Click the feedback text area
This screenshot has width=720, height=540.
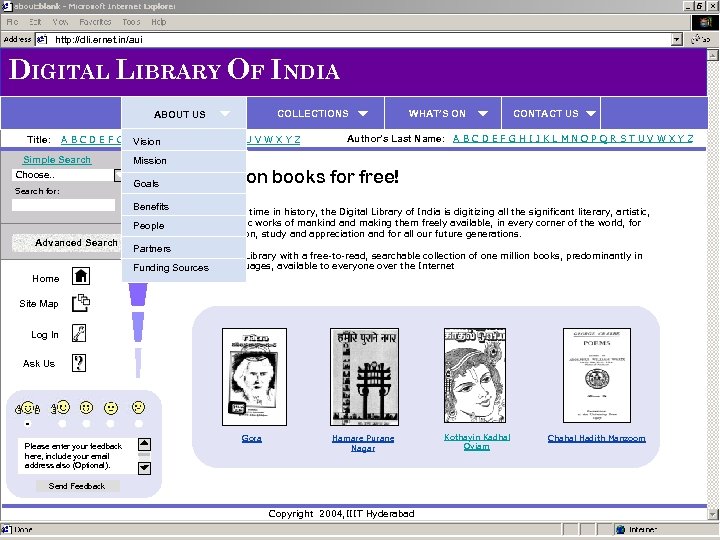coord(77,456)
